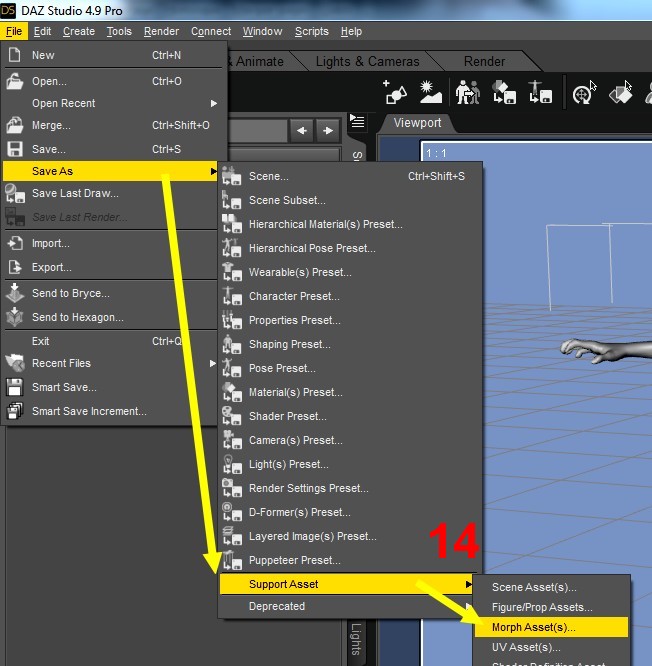Open the Create menu
The image size is (652, 666).
coord(79,31)
